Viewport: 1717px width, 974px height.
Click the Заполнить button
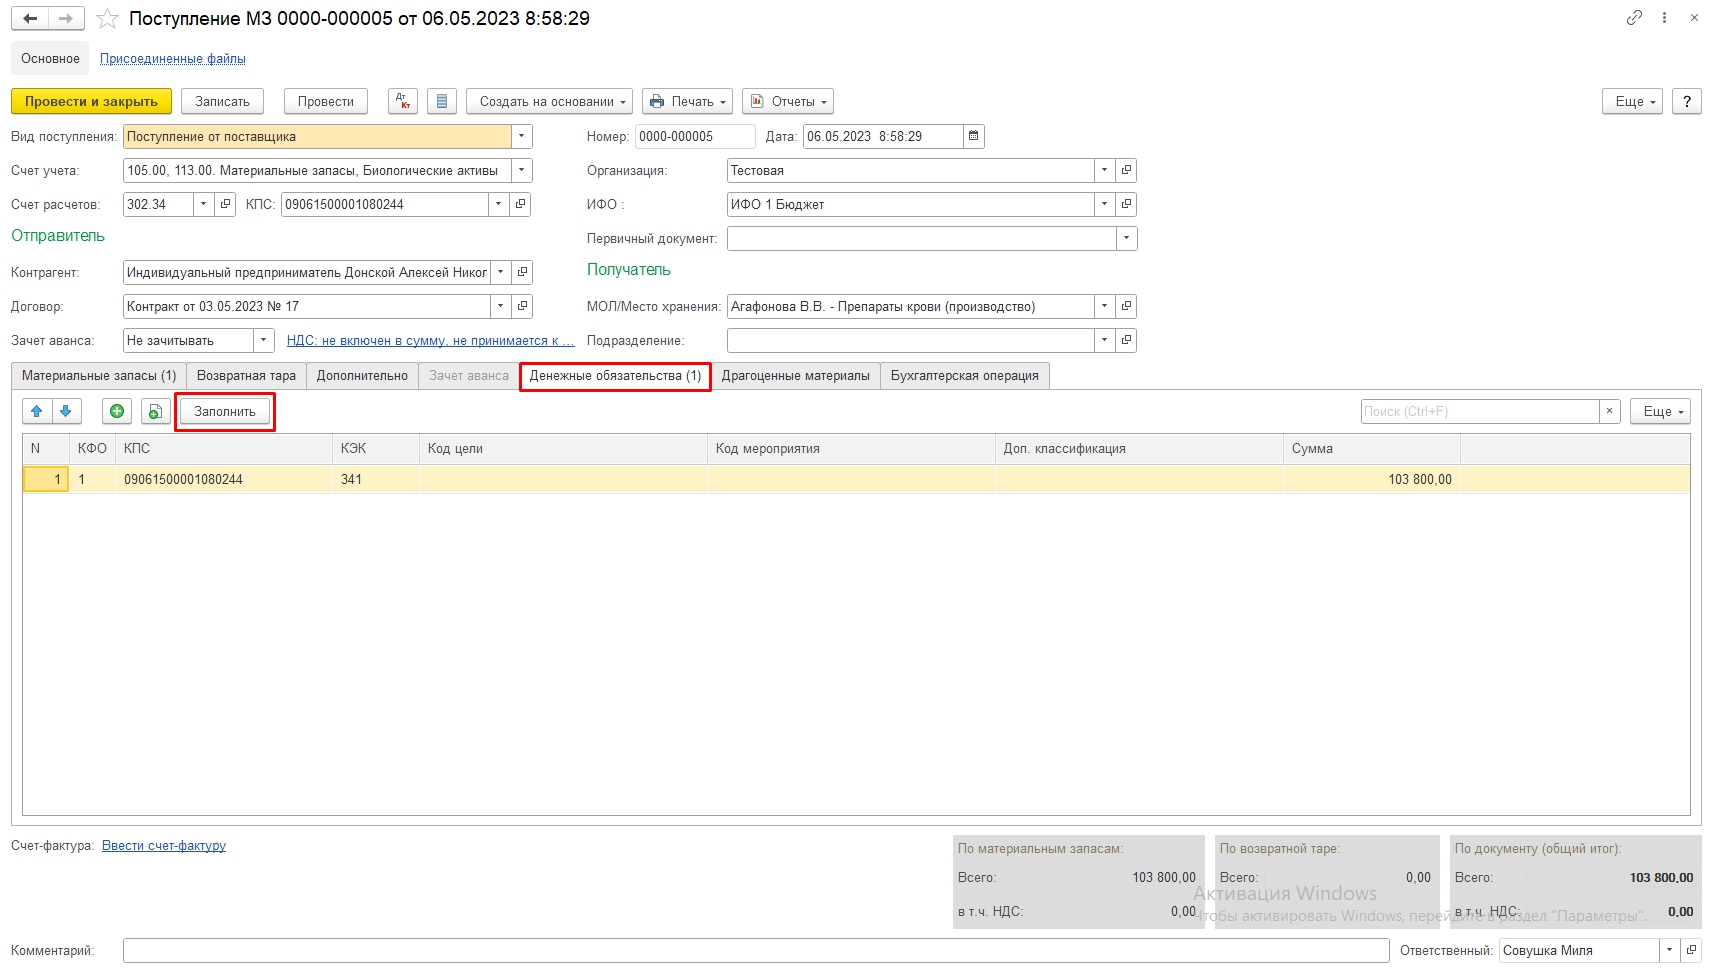pos(225,411)
